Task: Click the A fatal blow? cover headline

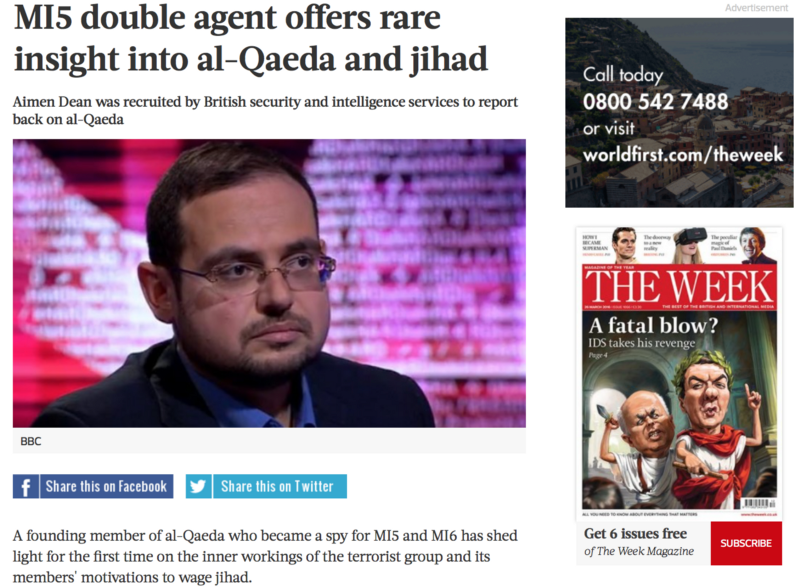Action: pos(653,325)
